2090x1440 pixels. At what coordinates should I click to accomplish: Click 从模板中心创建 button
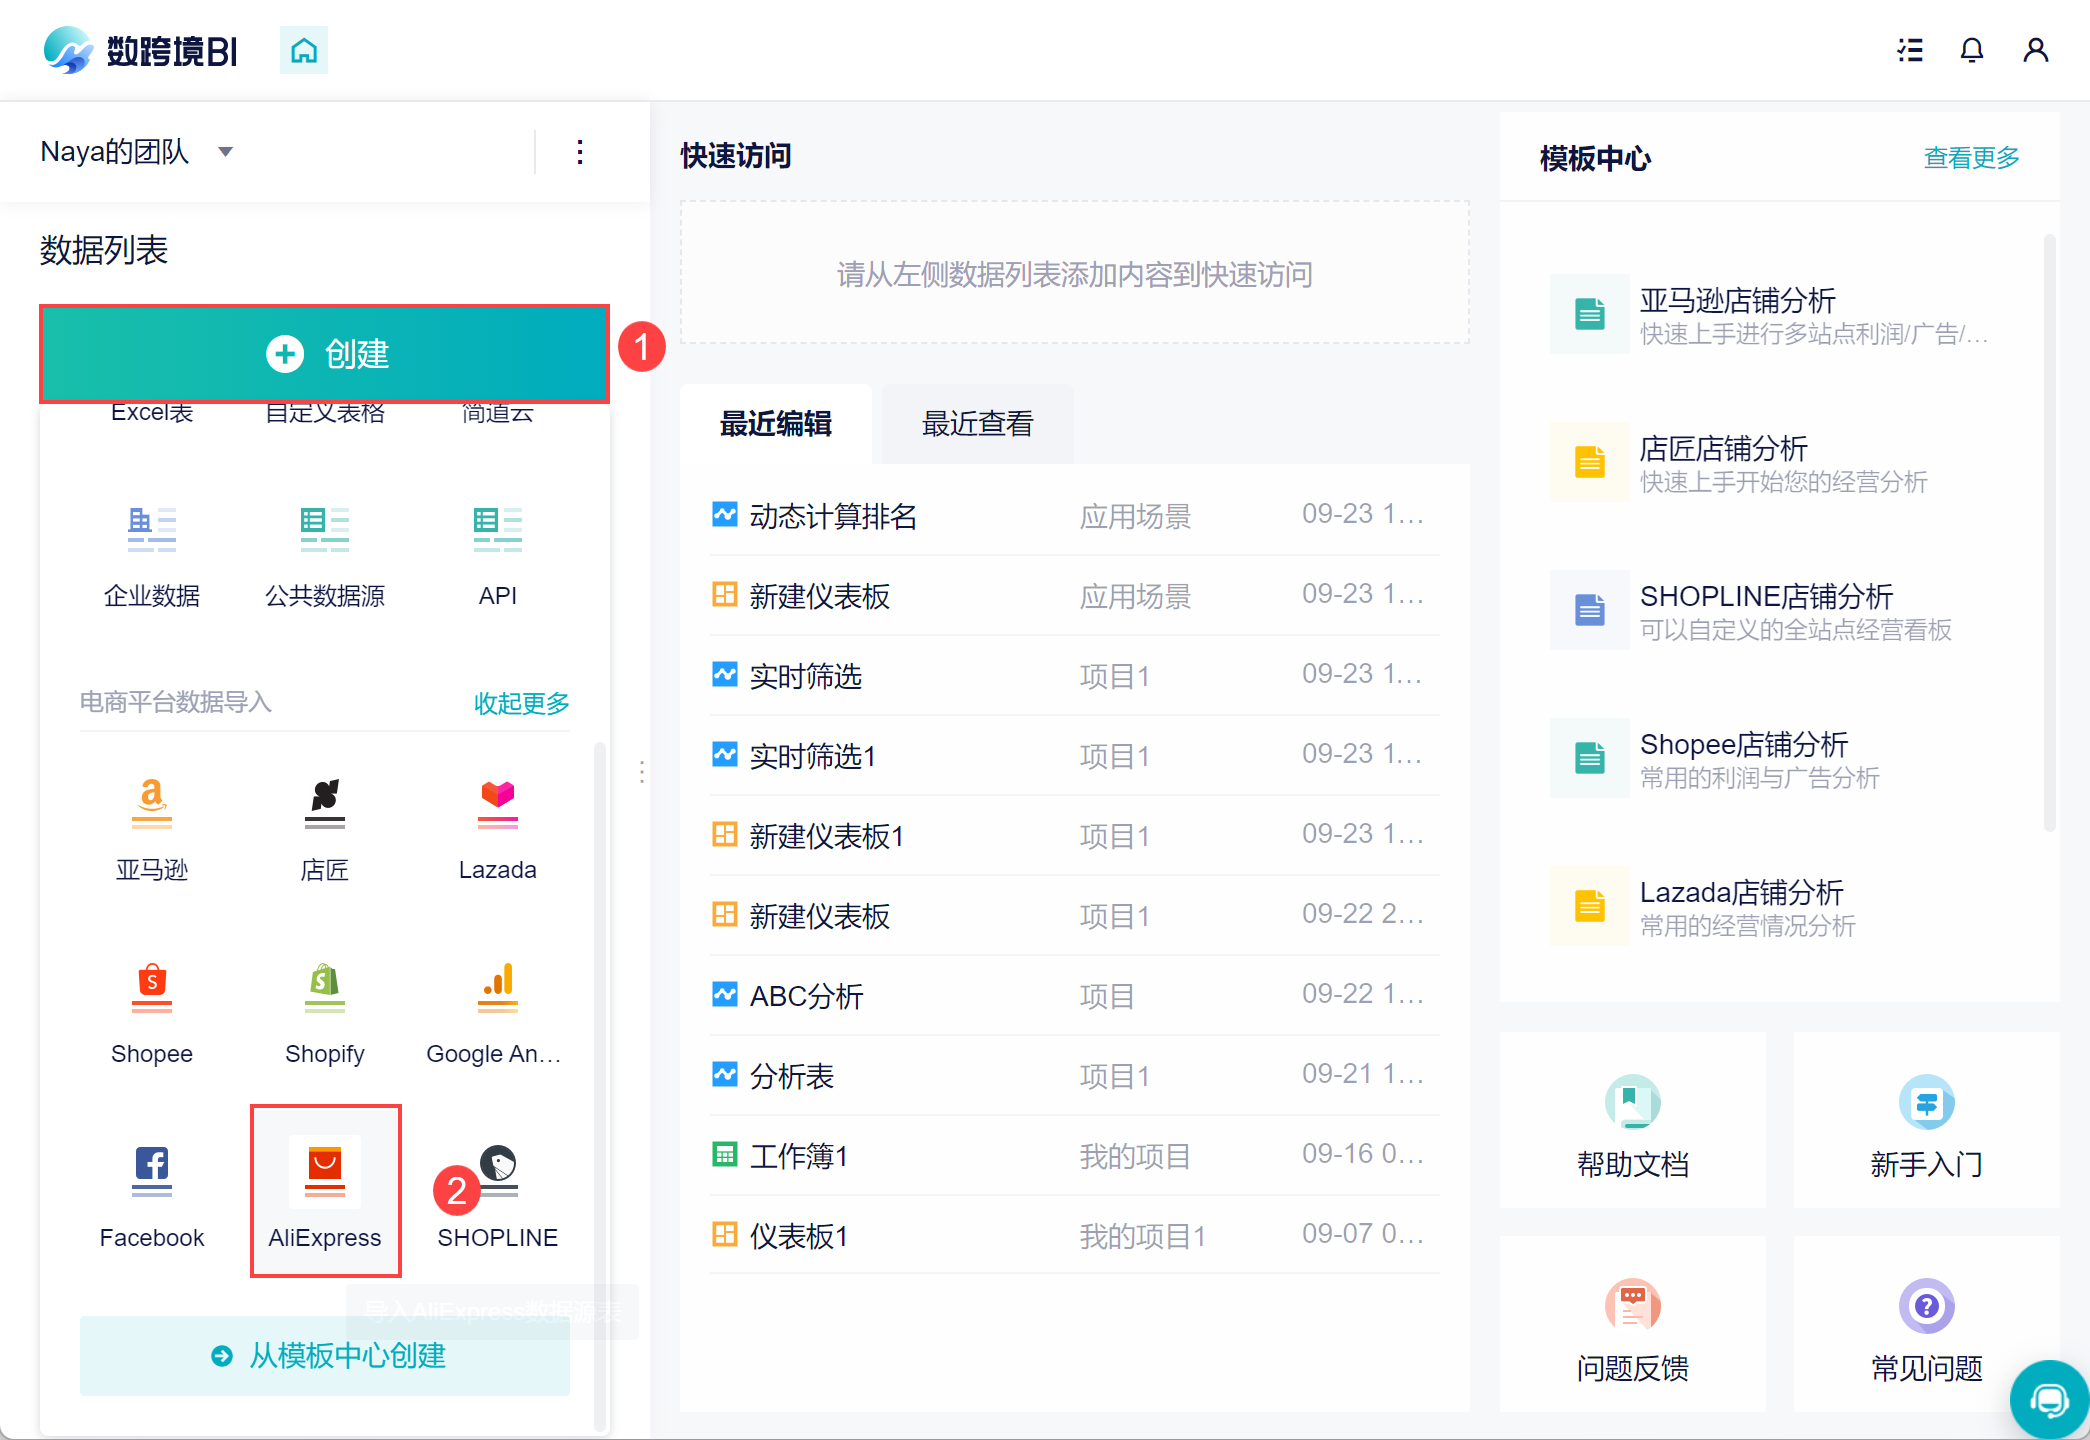(325, 1356)
